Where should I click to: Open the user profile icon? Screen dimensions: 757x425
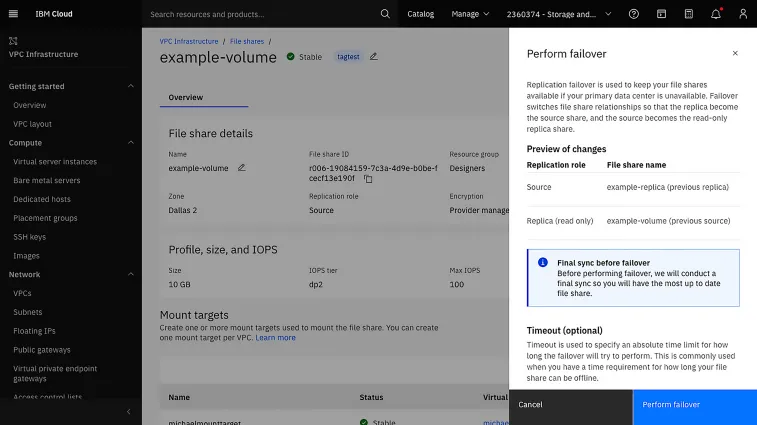click(x=742, y=14)
